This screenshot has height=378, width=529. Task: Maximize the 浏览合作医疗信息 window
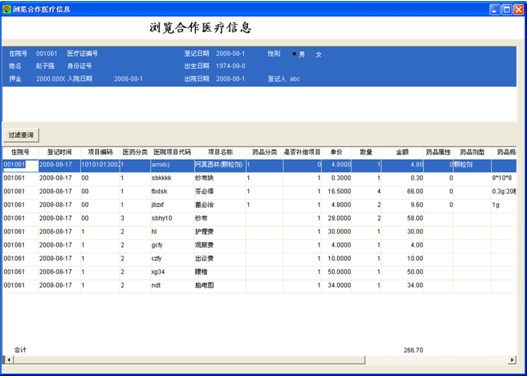tap(506, 9)
